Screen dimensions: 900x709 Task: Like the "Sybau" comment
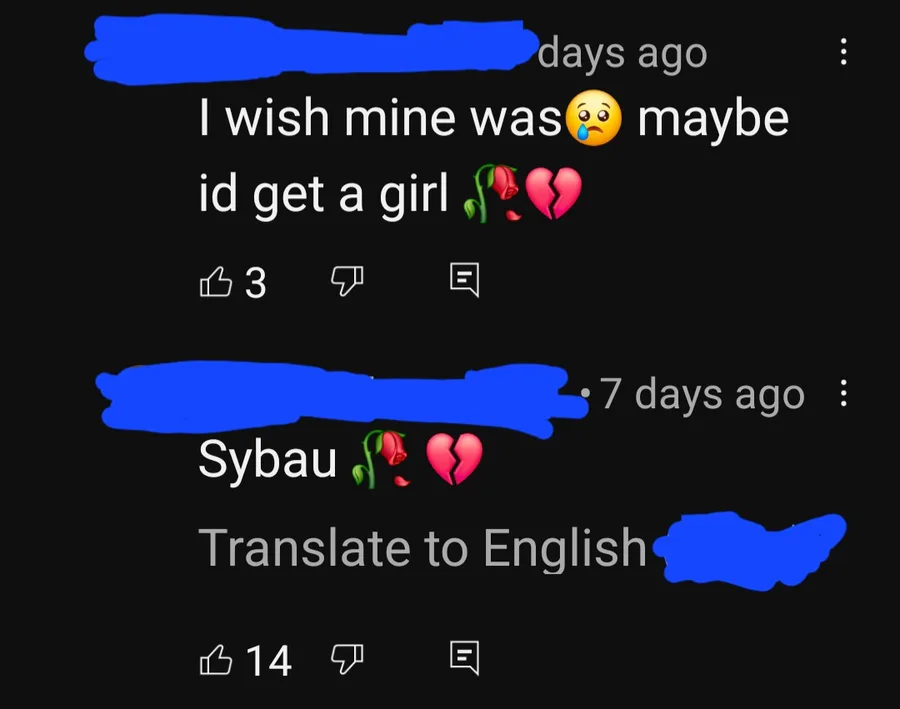pos(216,660)
